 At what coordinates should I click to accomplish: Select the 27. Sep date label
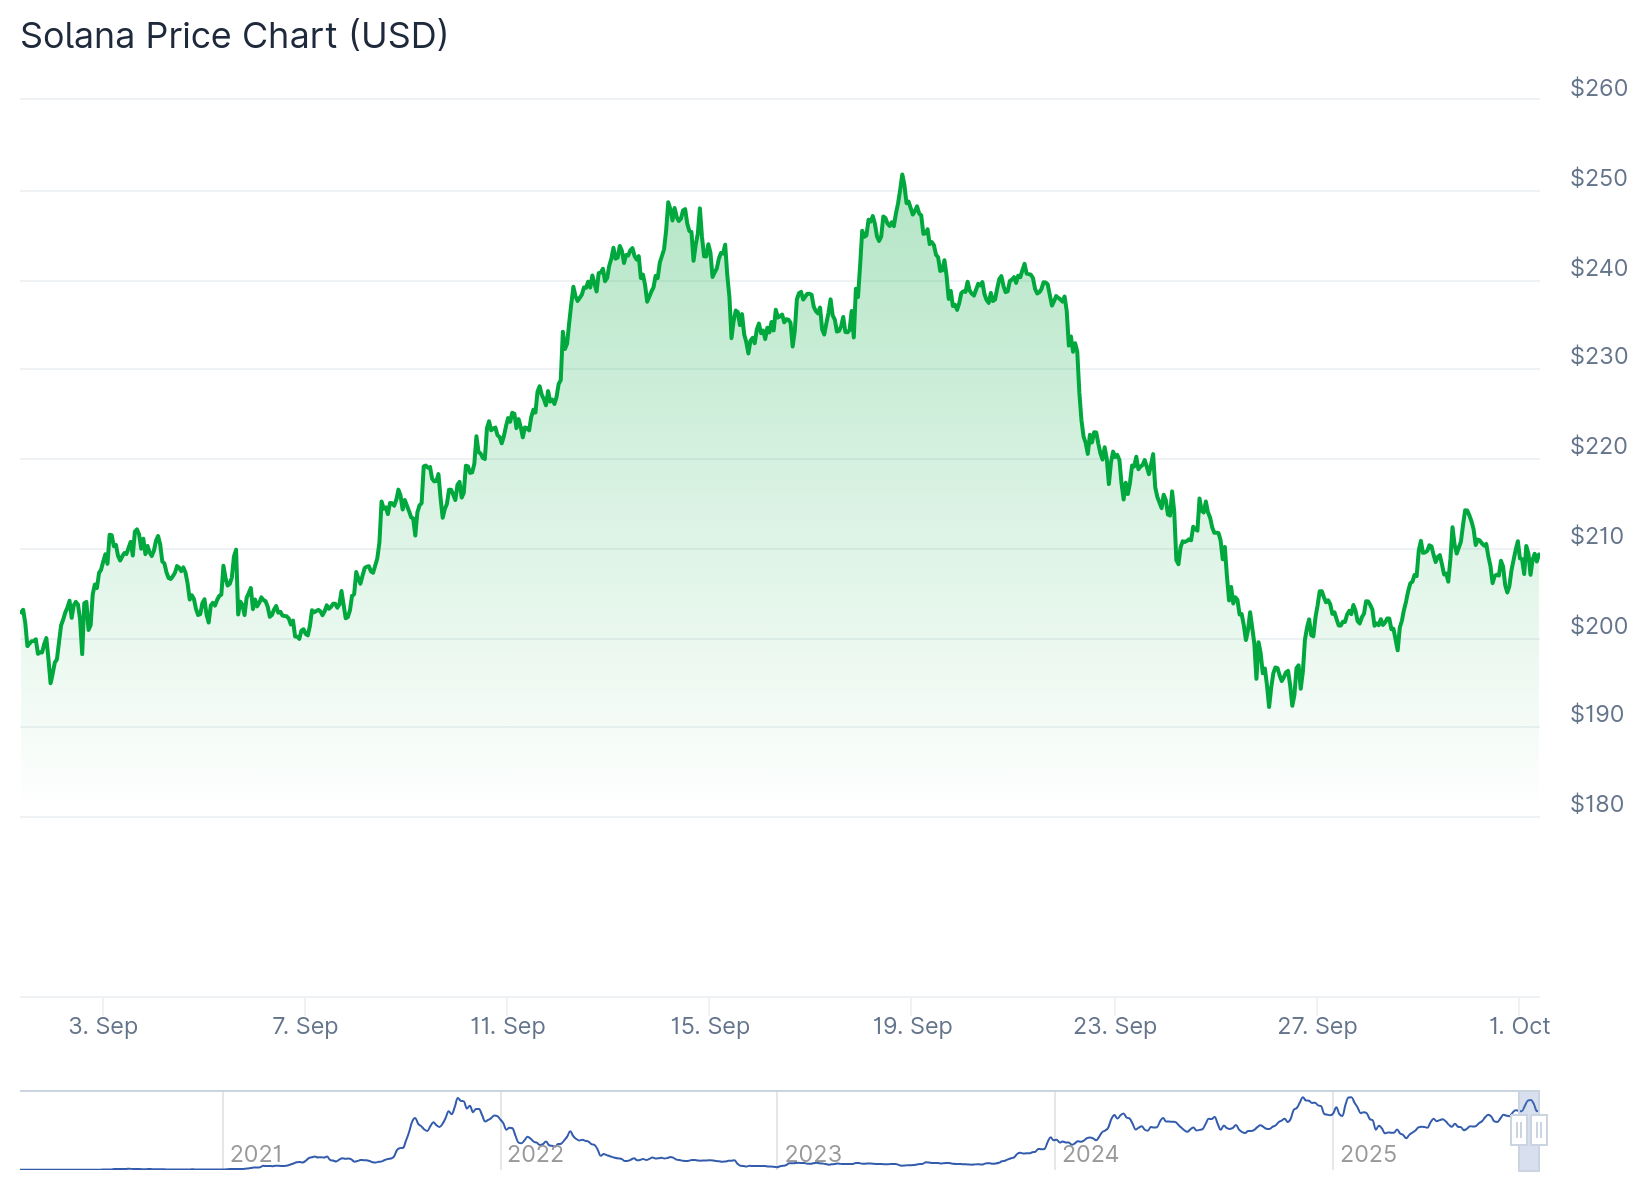1317,1026
